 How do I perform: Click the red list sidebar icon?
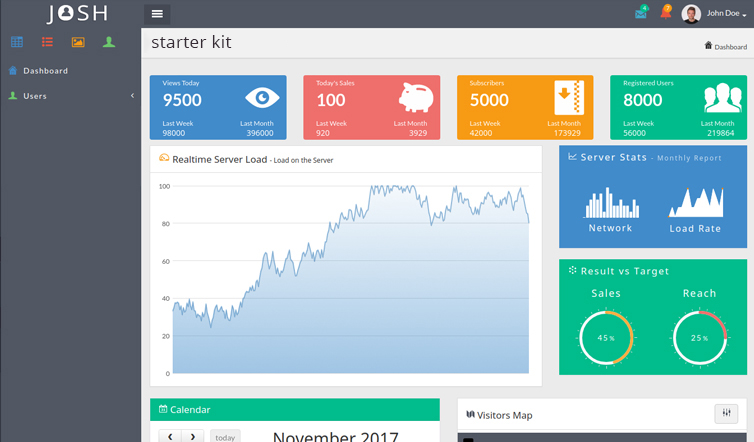[47, 42]
